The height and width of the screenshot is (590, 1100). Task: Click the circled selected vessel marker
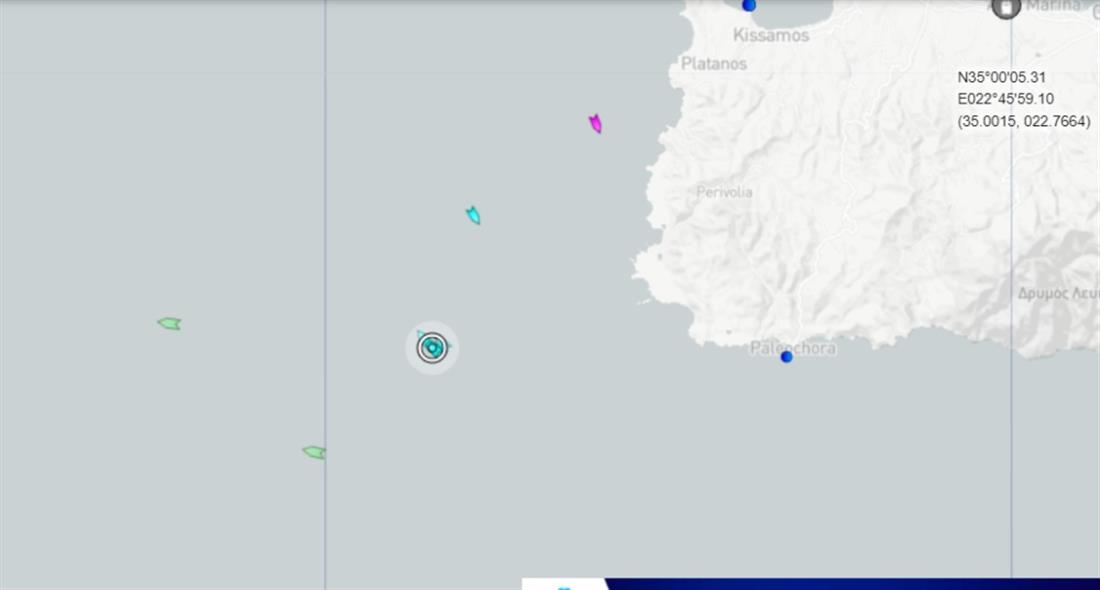[432, 347]
